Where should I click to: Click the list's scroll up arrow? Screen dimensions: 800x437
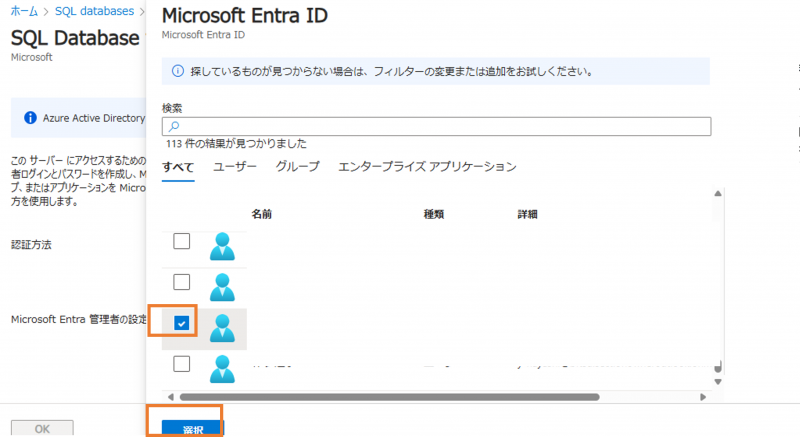718,194
